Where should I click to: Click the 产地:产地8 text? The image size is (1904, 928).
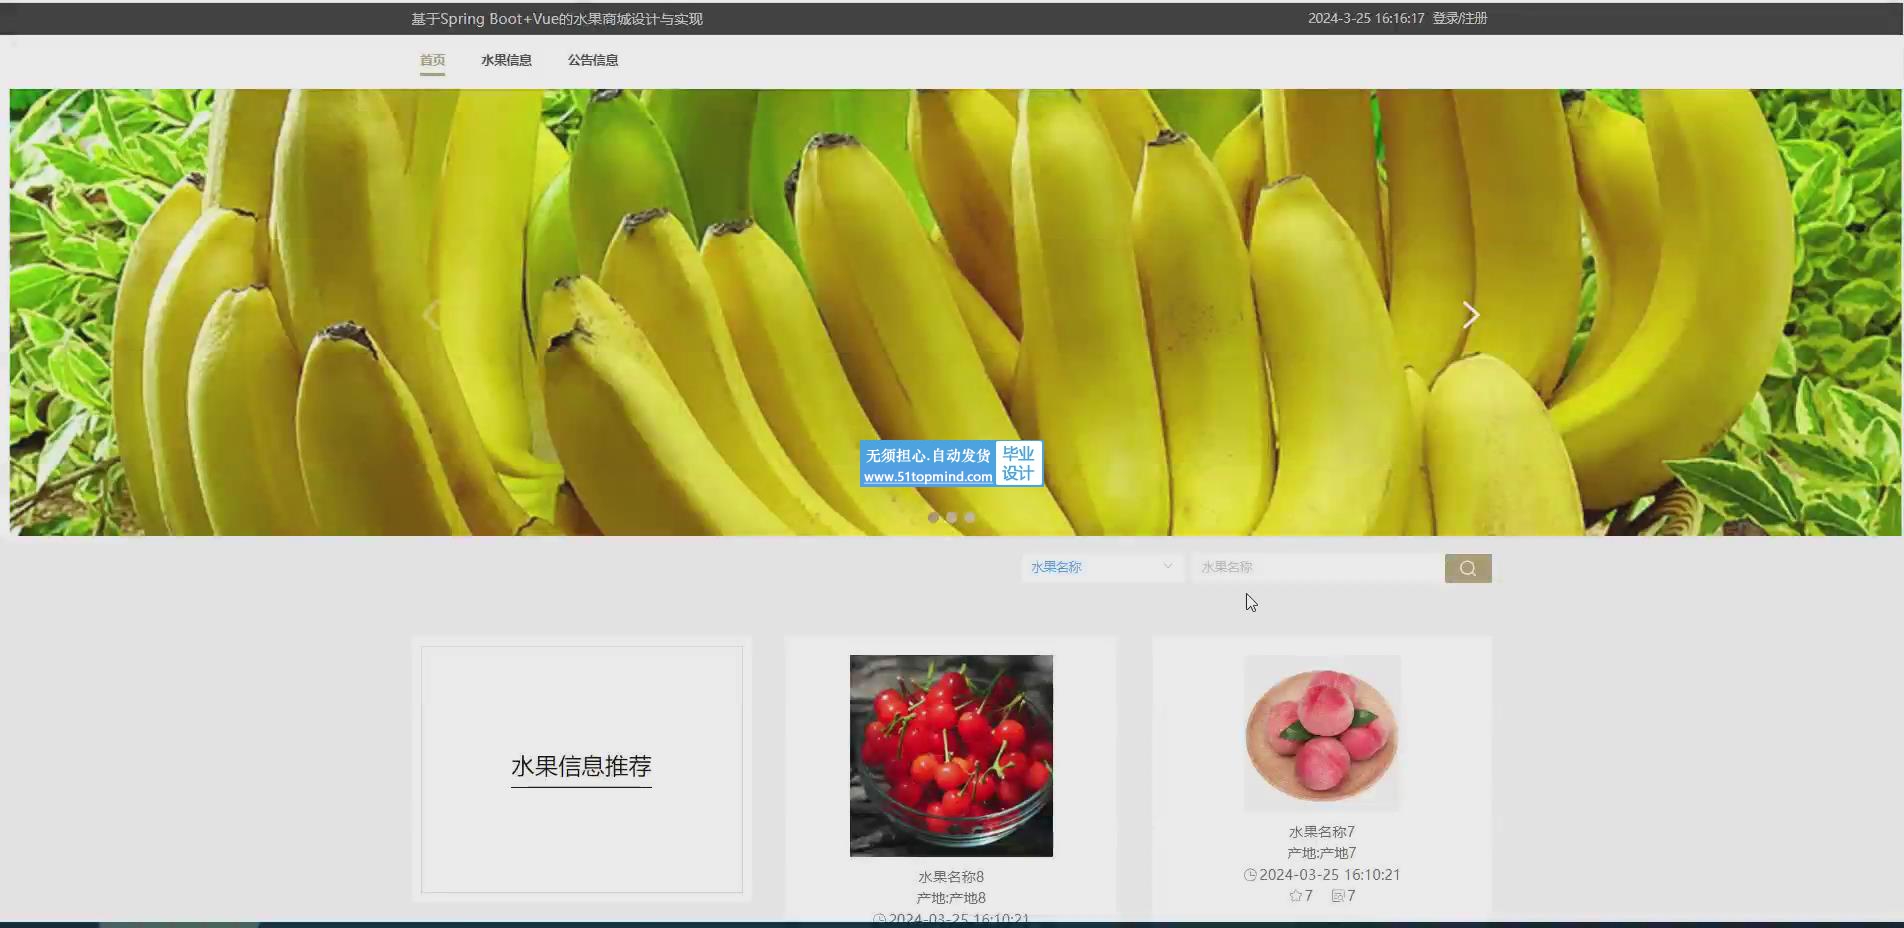pos(951,898)
